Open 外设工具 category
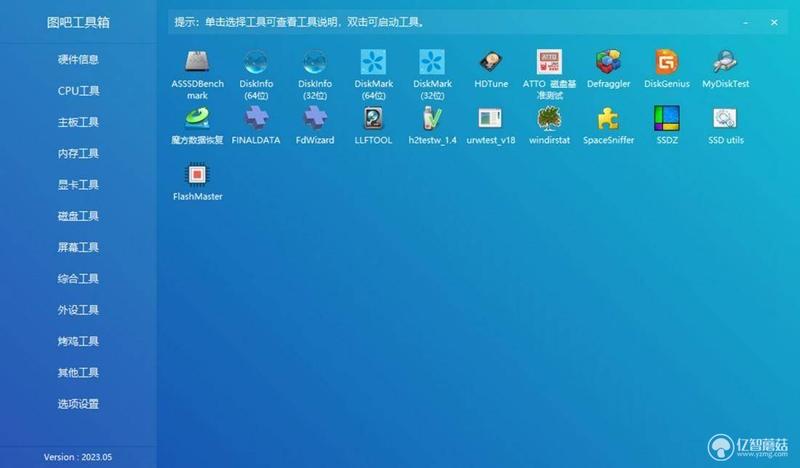This screenshot has width=800, height=468. (x=78, y=310)
